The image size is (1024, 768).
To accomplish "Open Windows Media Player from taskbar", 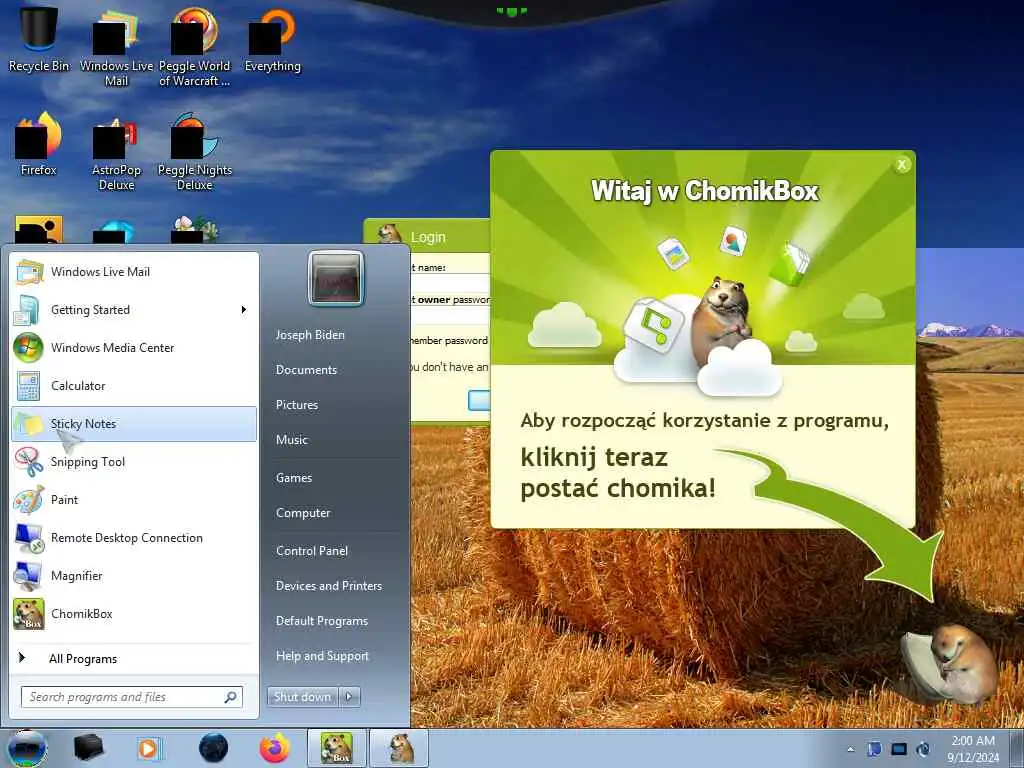I will [x=150, y=748].
